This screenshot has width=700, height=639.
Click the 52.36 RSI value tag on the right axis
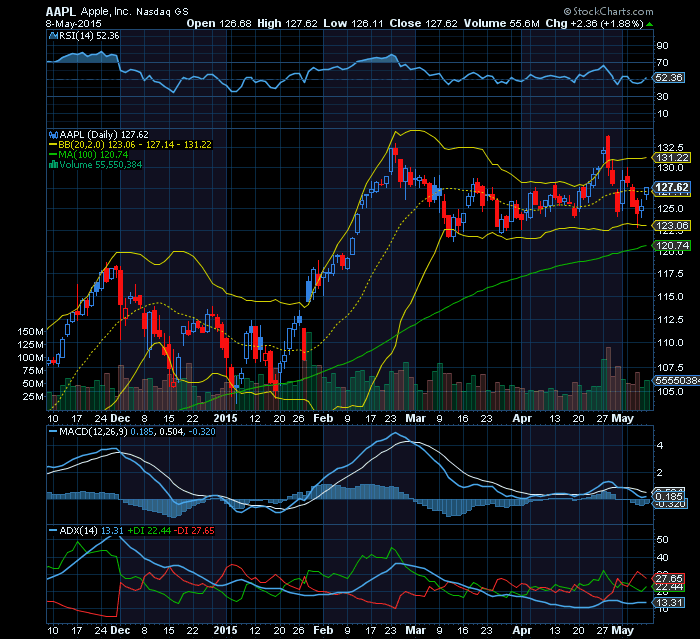point(669,78)
